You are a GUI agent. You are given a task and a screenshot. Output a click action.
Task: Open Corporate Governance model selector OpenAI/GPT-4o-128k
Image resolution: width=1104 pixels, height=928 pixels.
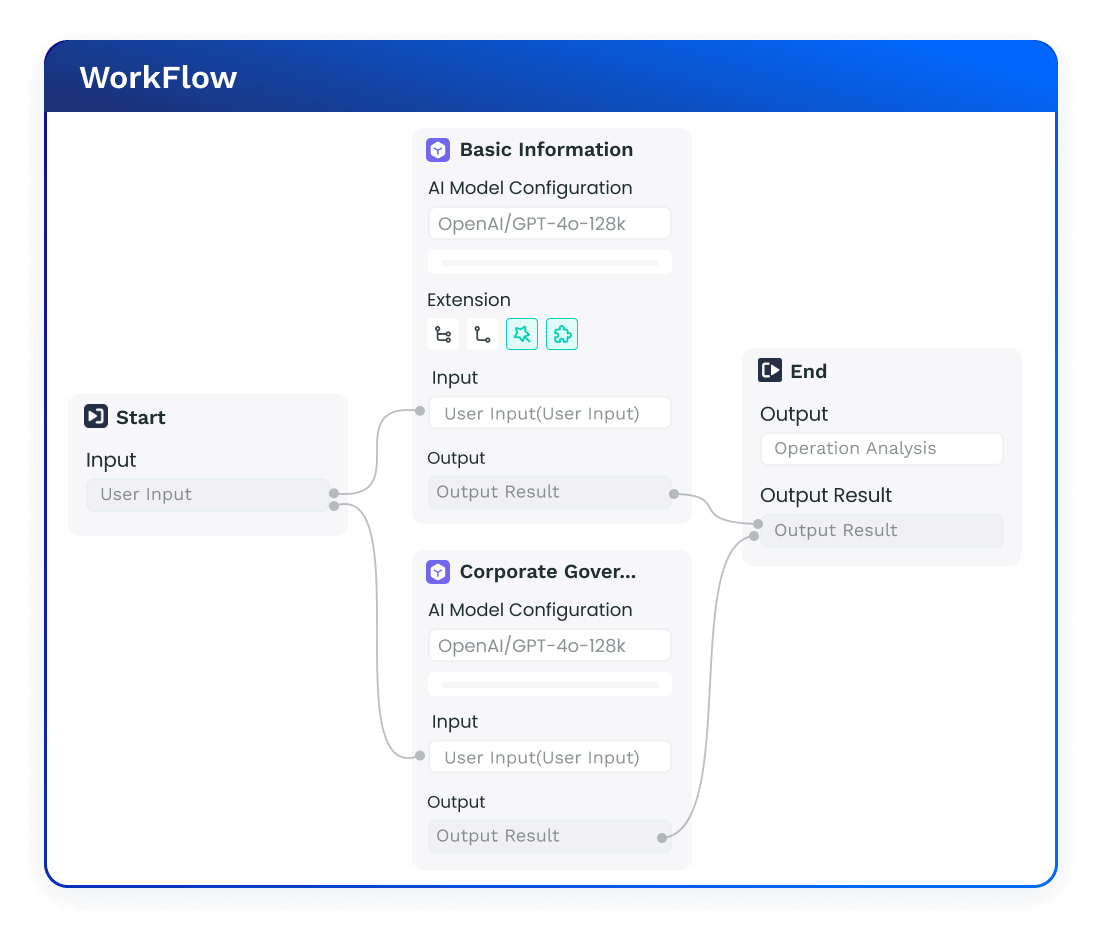[x=549, y=646]
